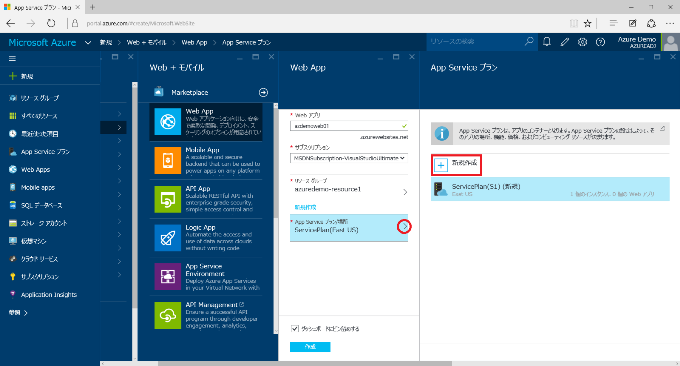Open Virtual machines in sidebar
The width and height of the screenshot is (680, 366).
point(33,241)
